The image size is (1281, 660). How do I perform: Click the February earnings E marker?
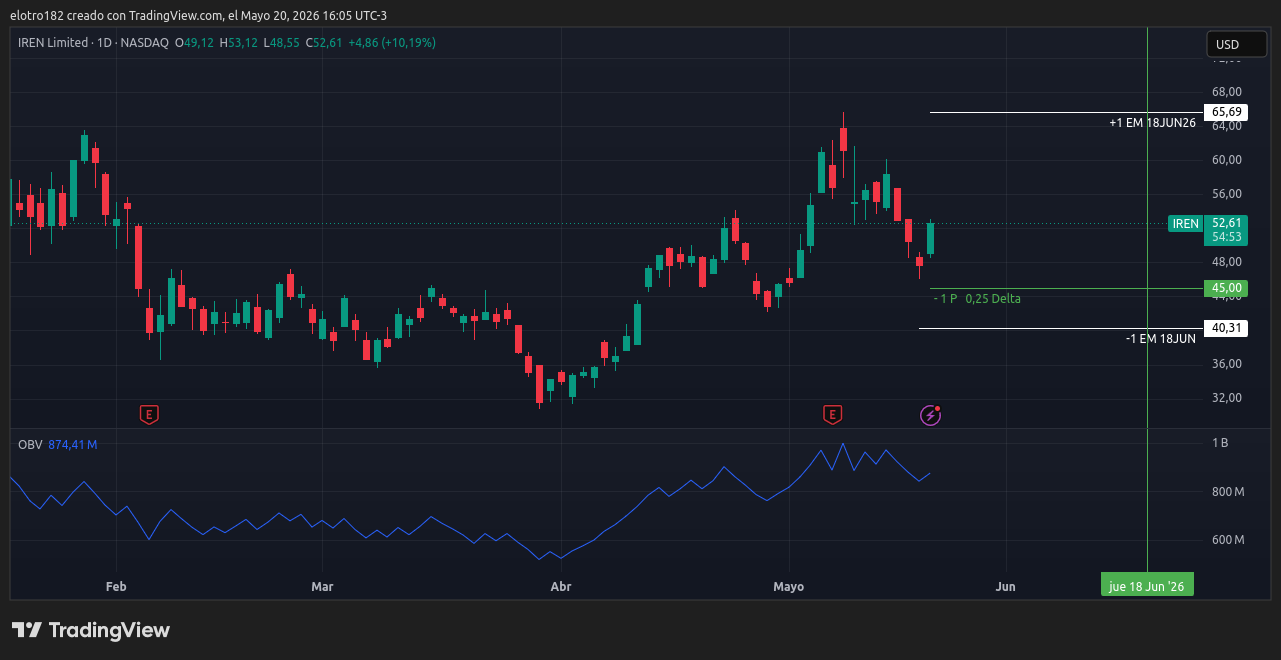click(x=149, y=414)
